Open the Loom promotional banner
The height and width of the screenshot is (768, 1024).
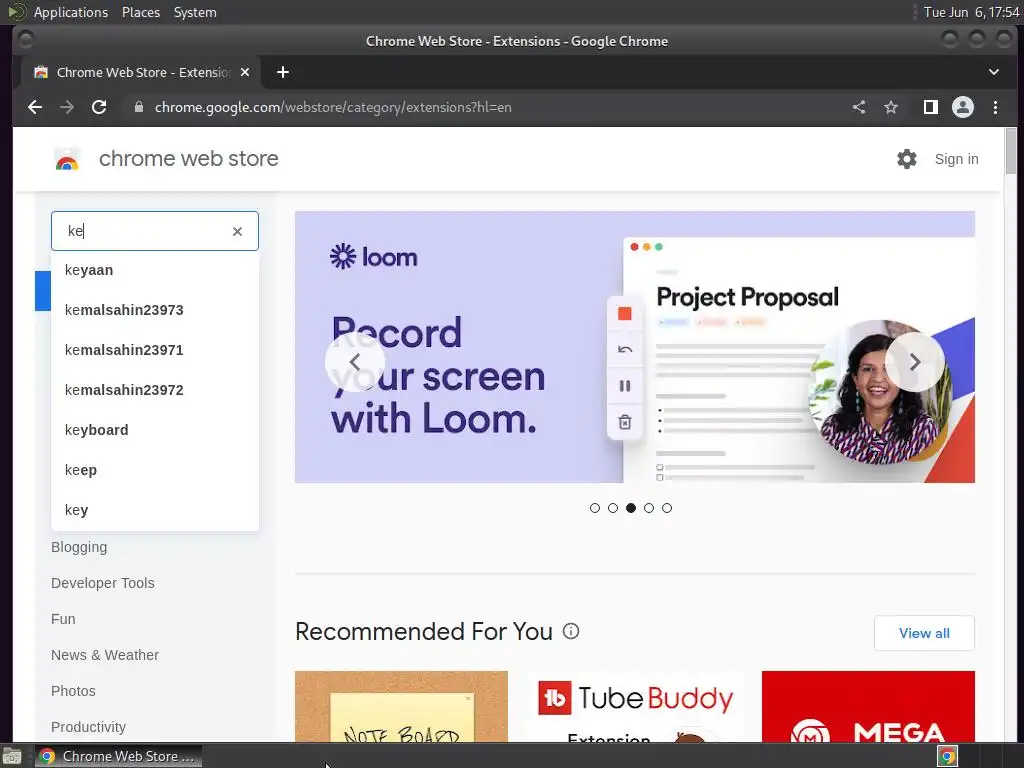pyautogui.click(x=635, y=347)
